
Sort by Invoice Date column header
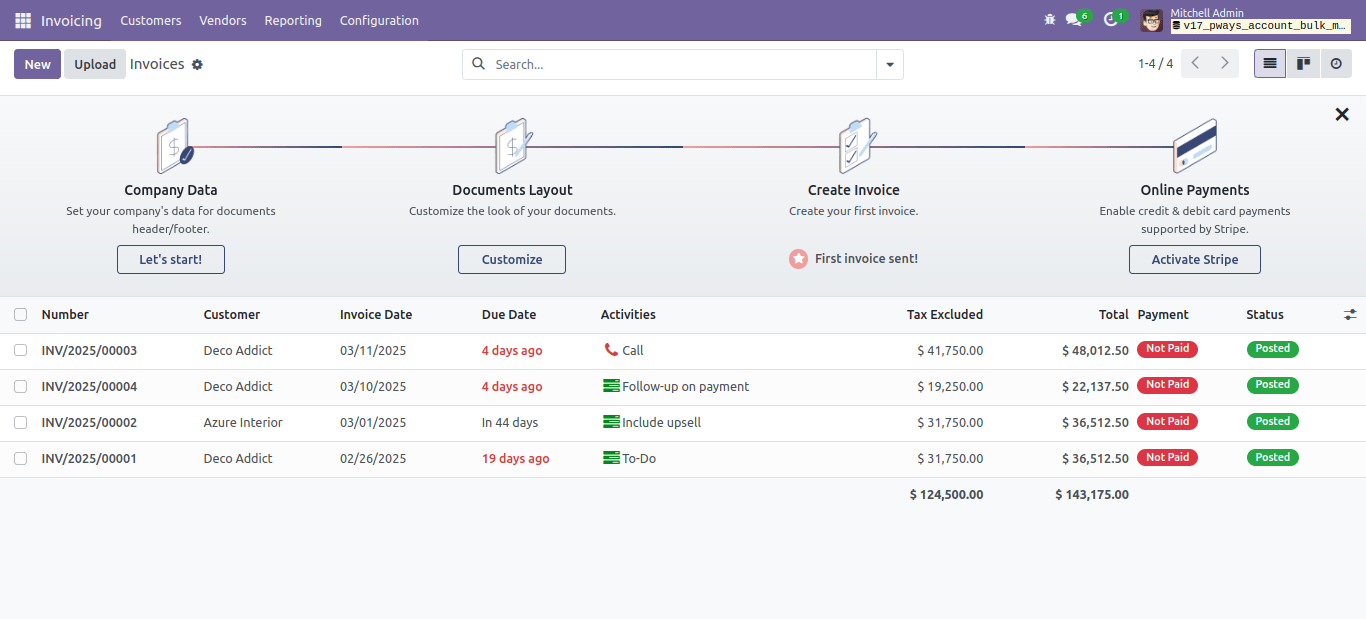376,314
